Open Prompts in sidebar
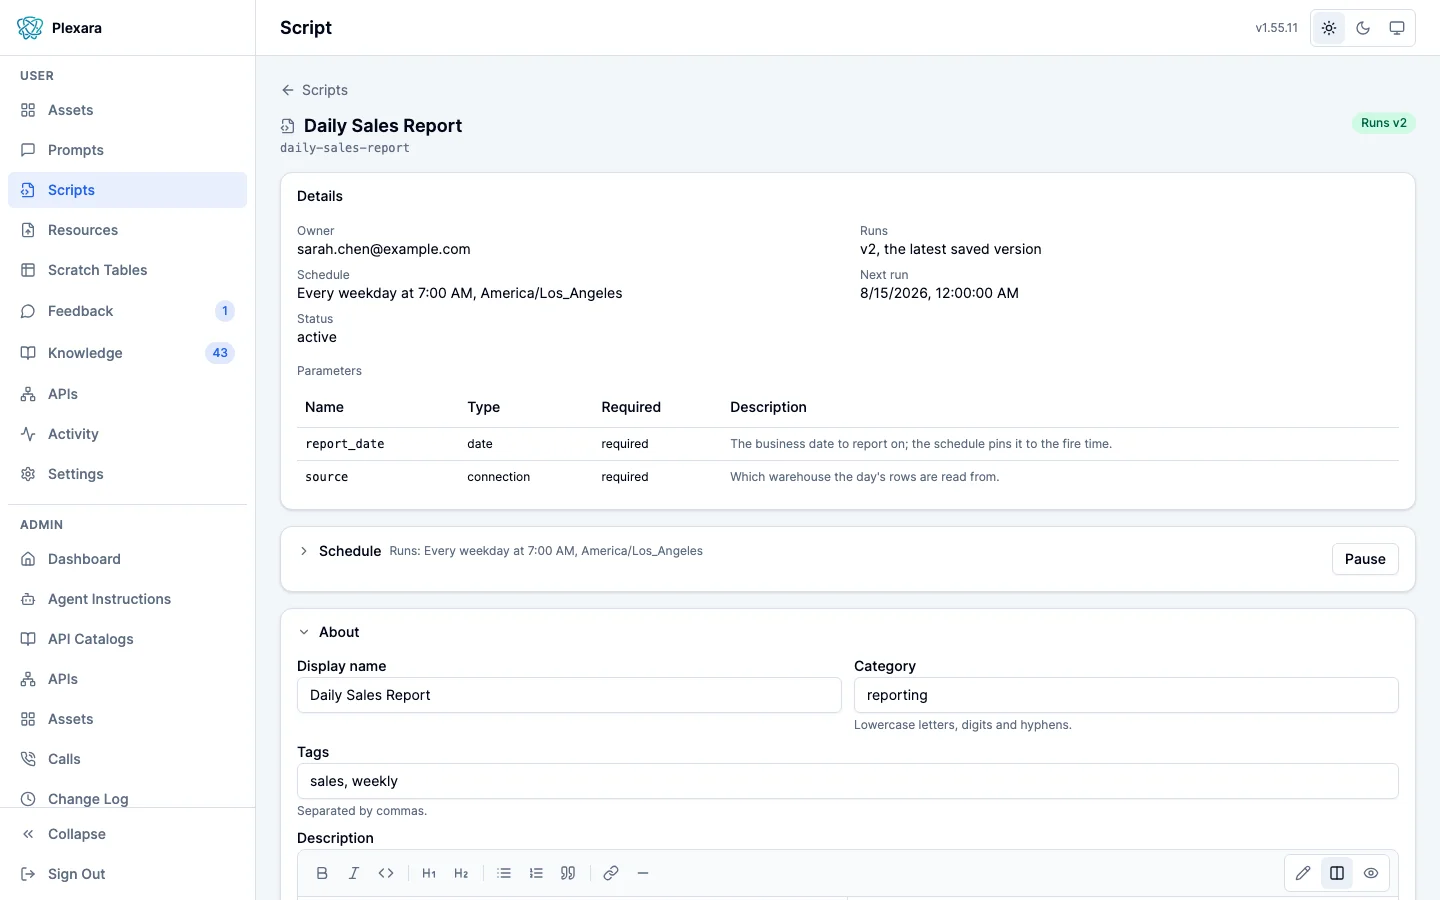 [127, 150]
